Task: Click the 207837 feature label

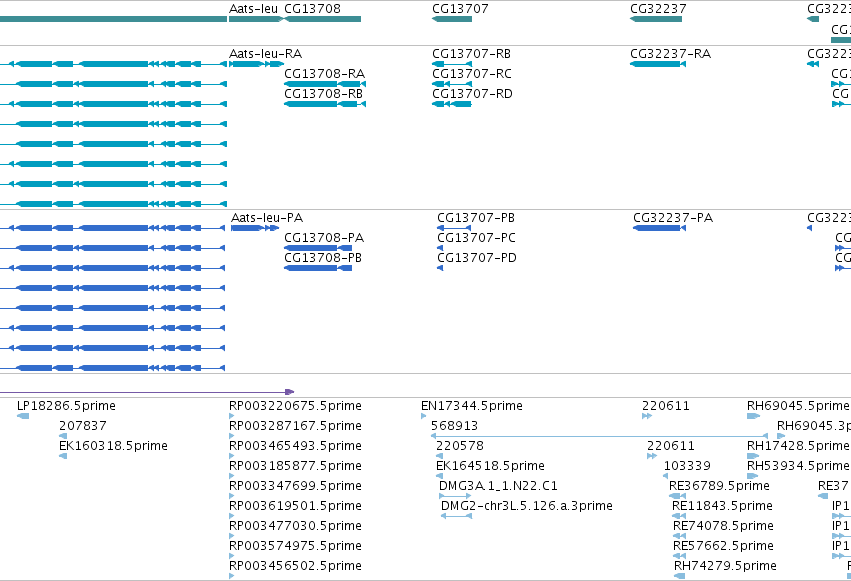Action: pyautogui.click(x=82, y=426)
